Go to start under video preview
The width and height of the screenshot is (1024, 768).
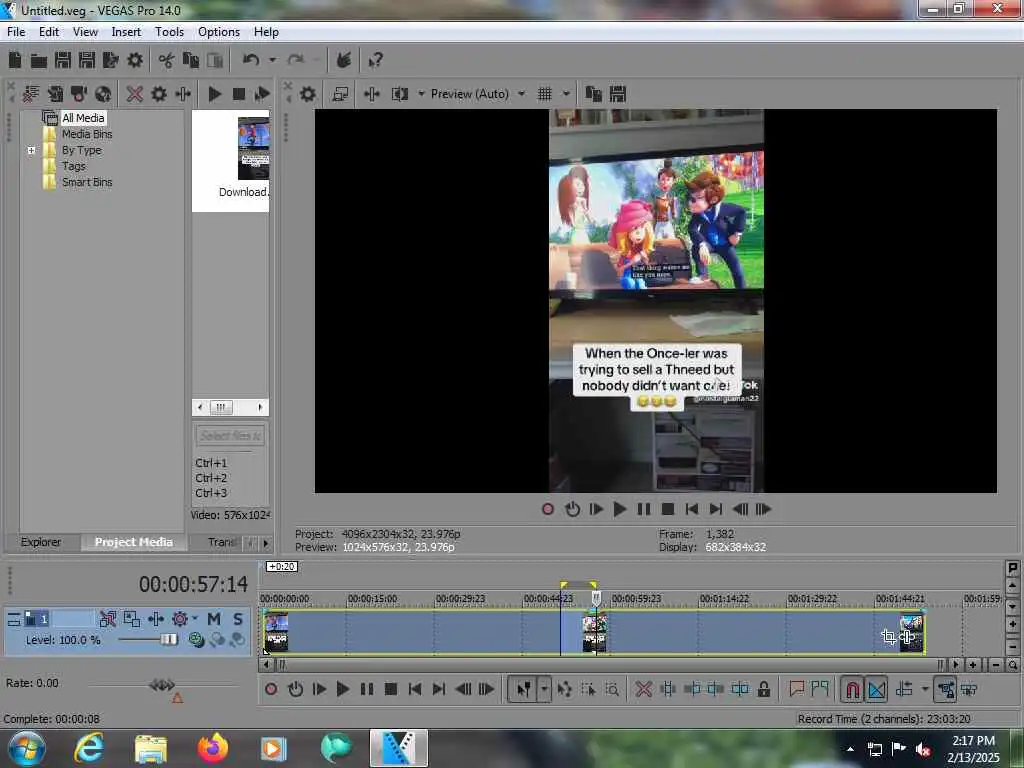(x=692, y=509)
